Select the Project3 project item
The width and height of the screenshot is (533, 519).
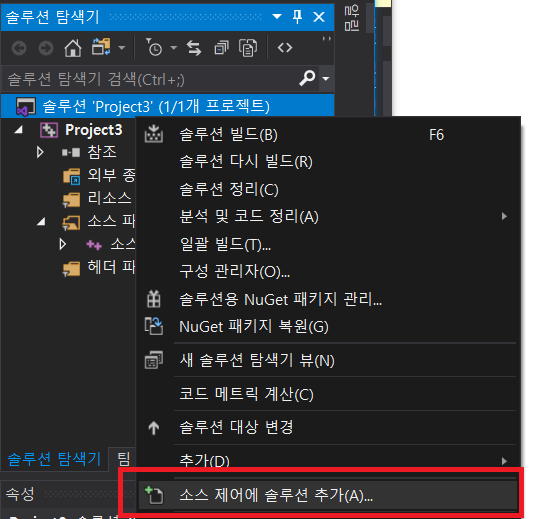(x=93, y=130)
